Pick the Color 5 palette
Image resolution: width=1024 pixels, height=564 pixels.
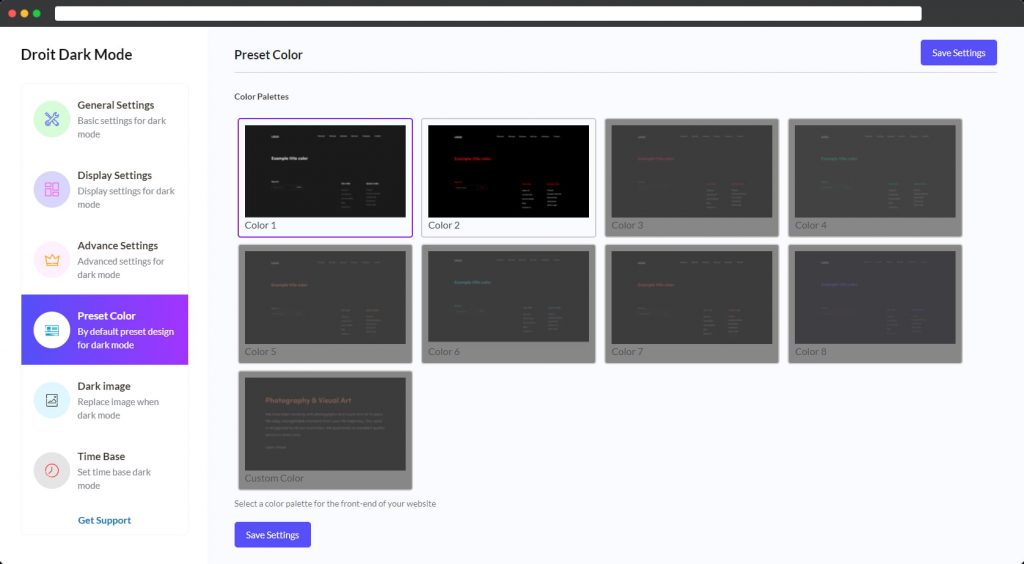point(325,304)
